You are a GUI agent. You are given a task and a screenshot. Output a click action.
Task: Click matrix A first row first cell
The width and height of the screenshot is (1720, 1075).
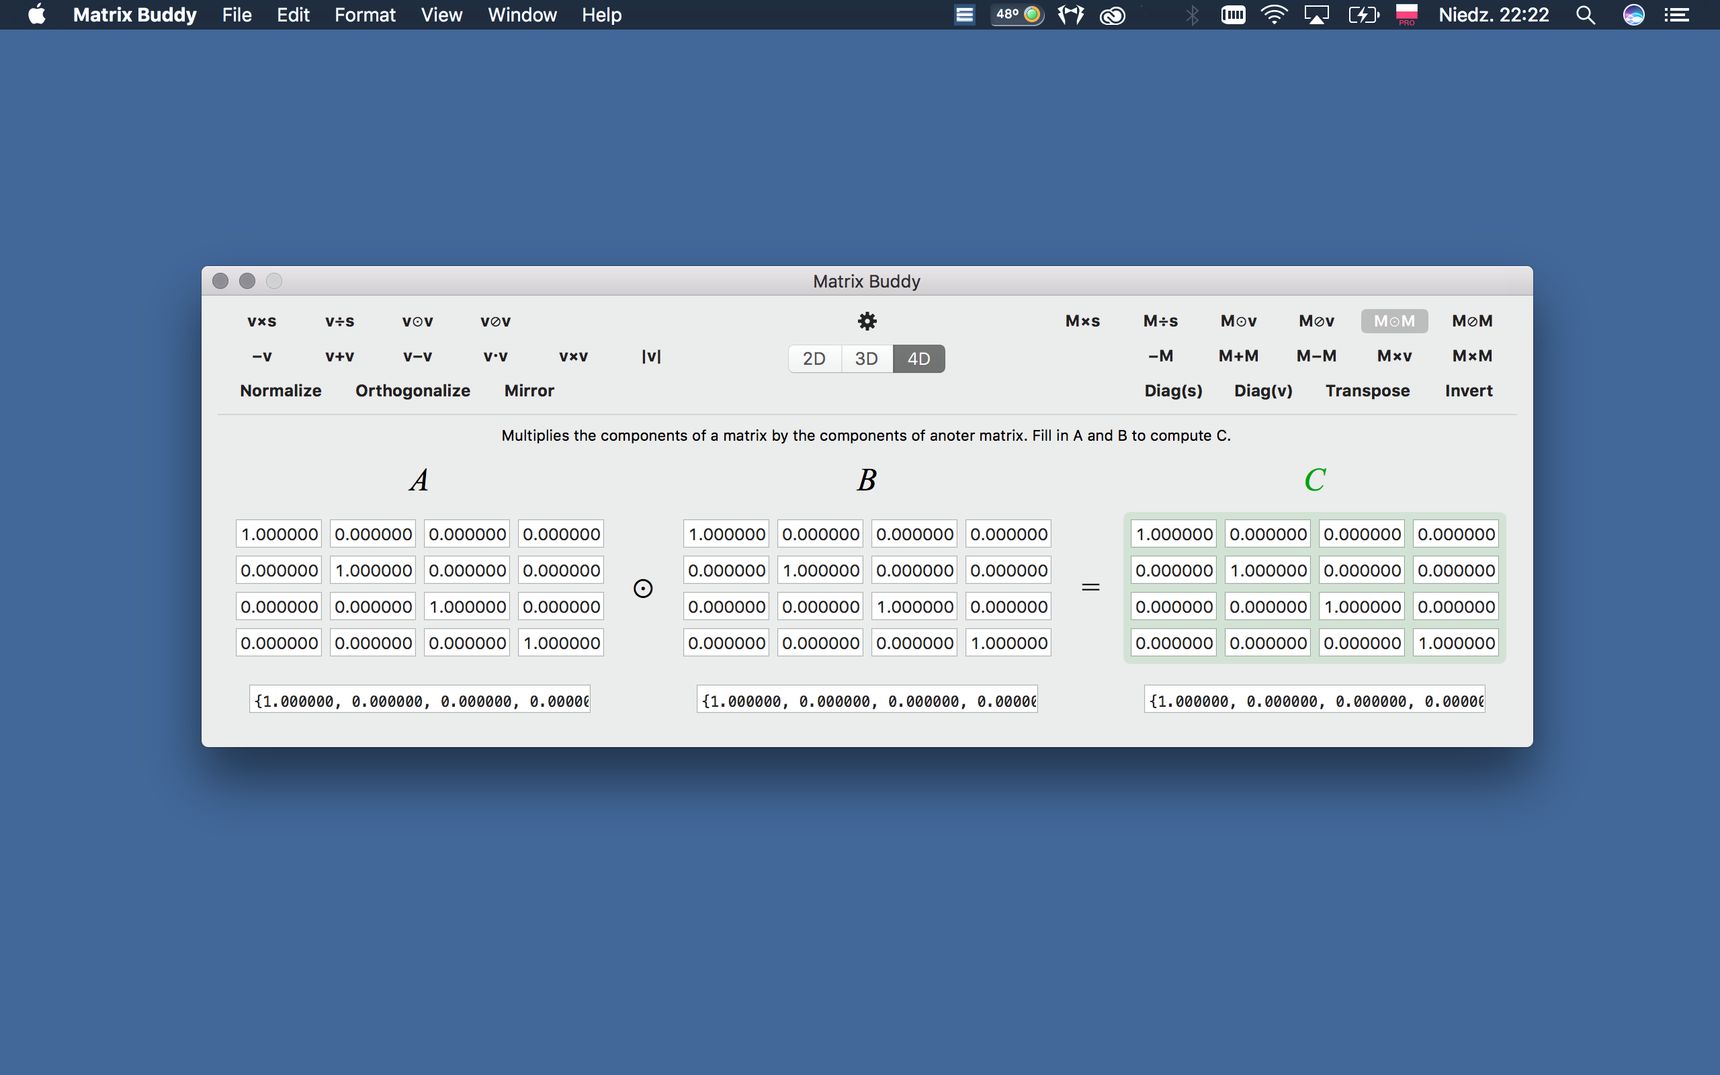click(x=279, y=534)
